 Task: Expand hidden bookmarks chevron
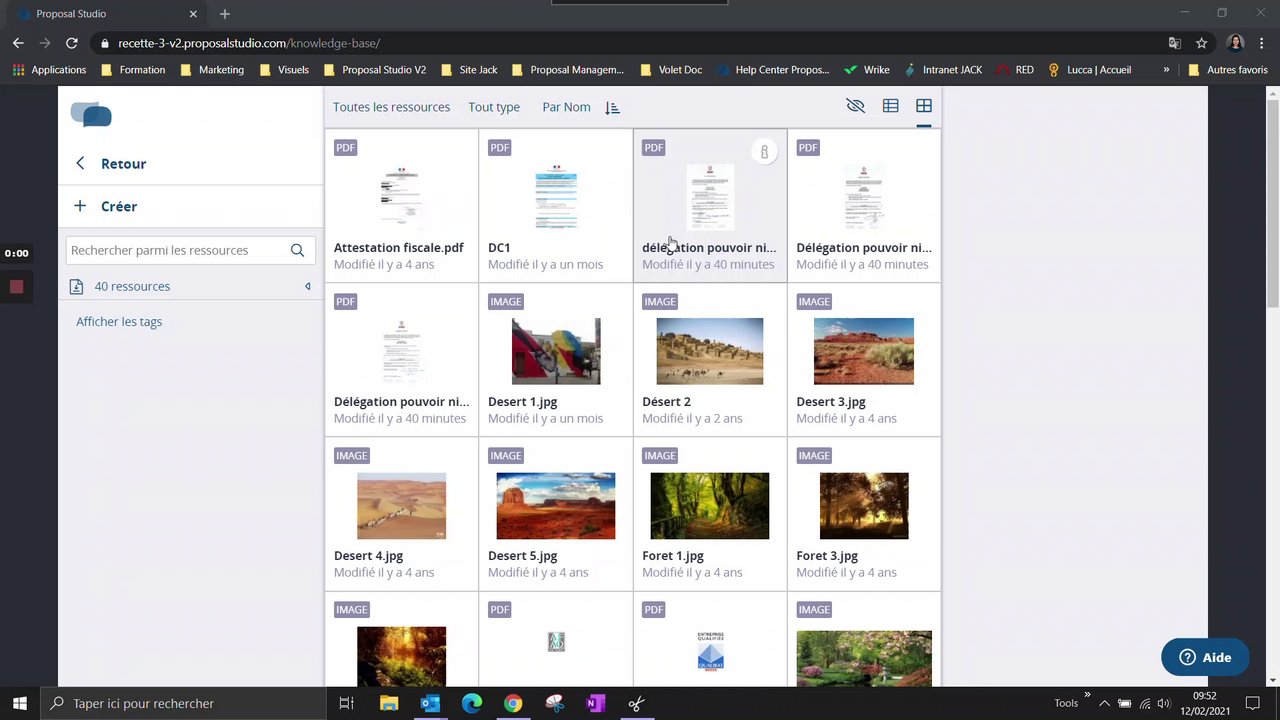coord(1166,70)
